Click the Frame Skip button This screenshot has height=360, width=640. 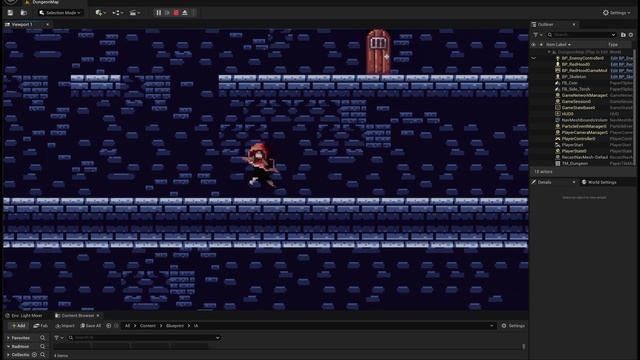[167, 13]
